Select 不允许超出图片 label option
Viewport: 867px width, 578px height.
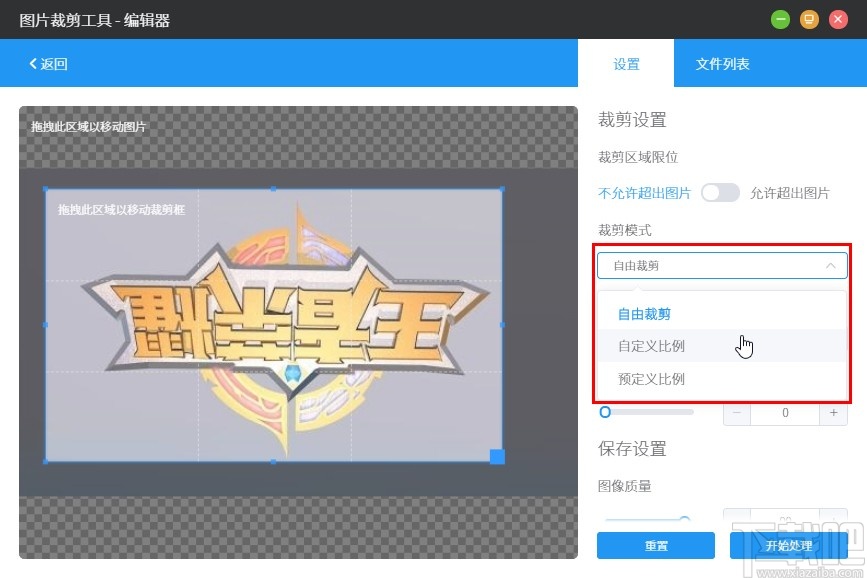click(x=644, y=193)
